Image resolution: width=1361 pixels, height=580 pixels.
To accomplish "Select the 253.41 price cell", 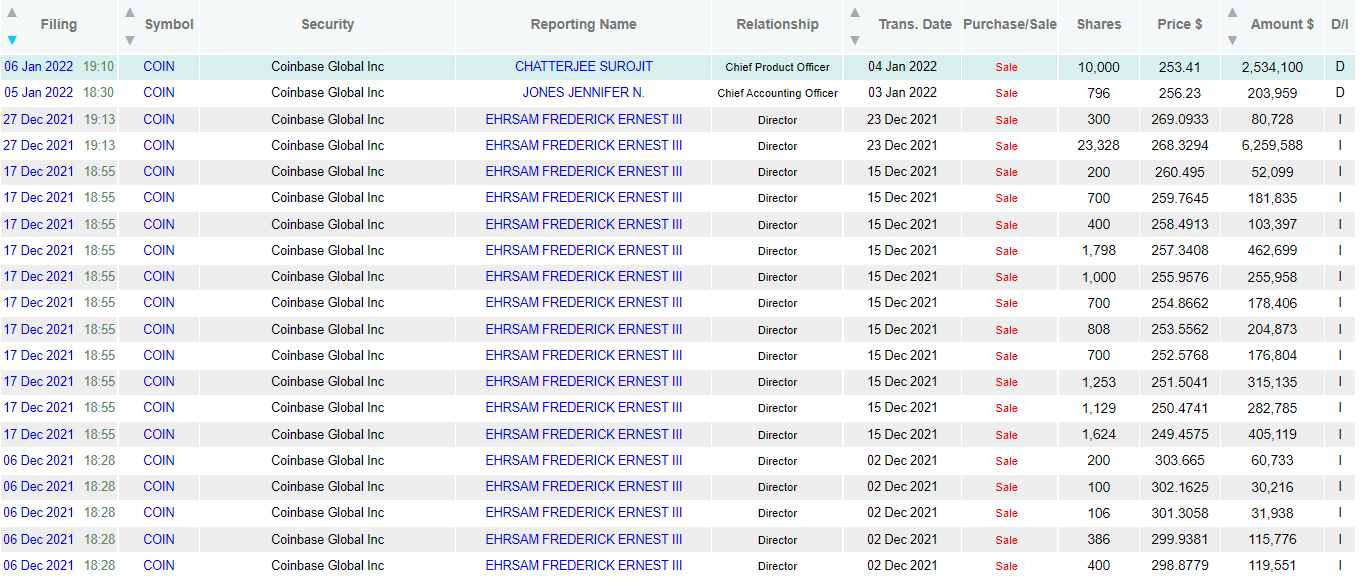I will click(1180, 67).
